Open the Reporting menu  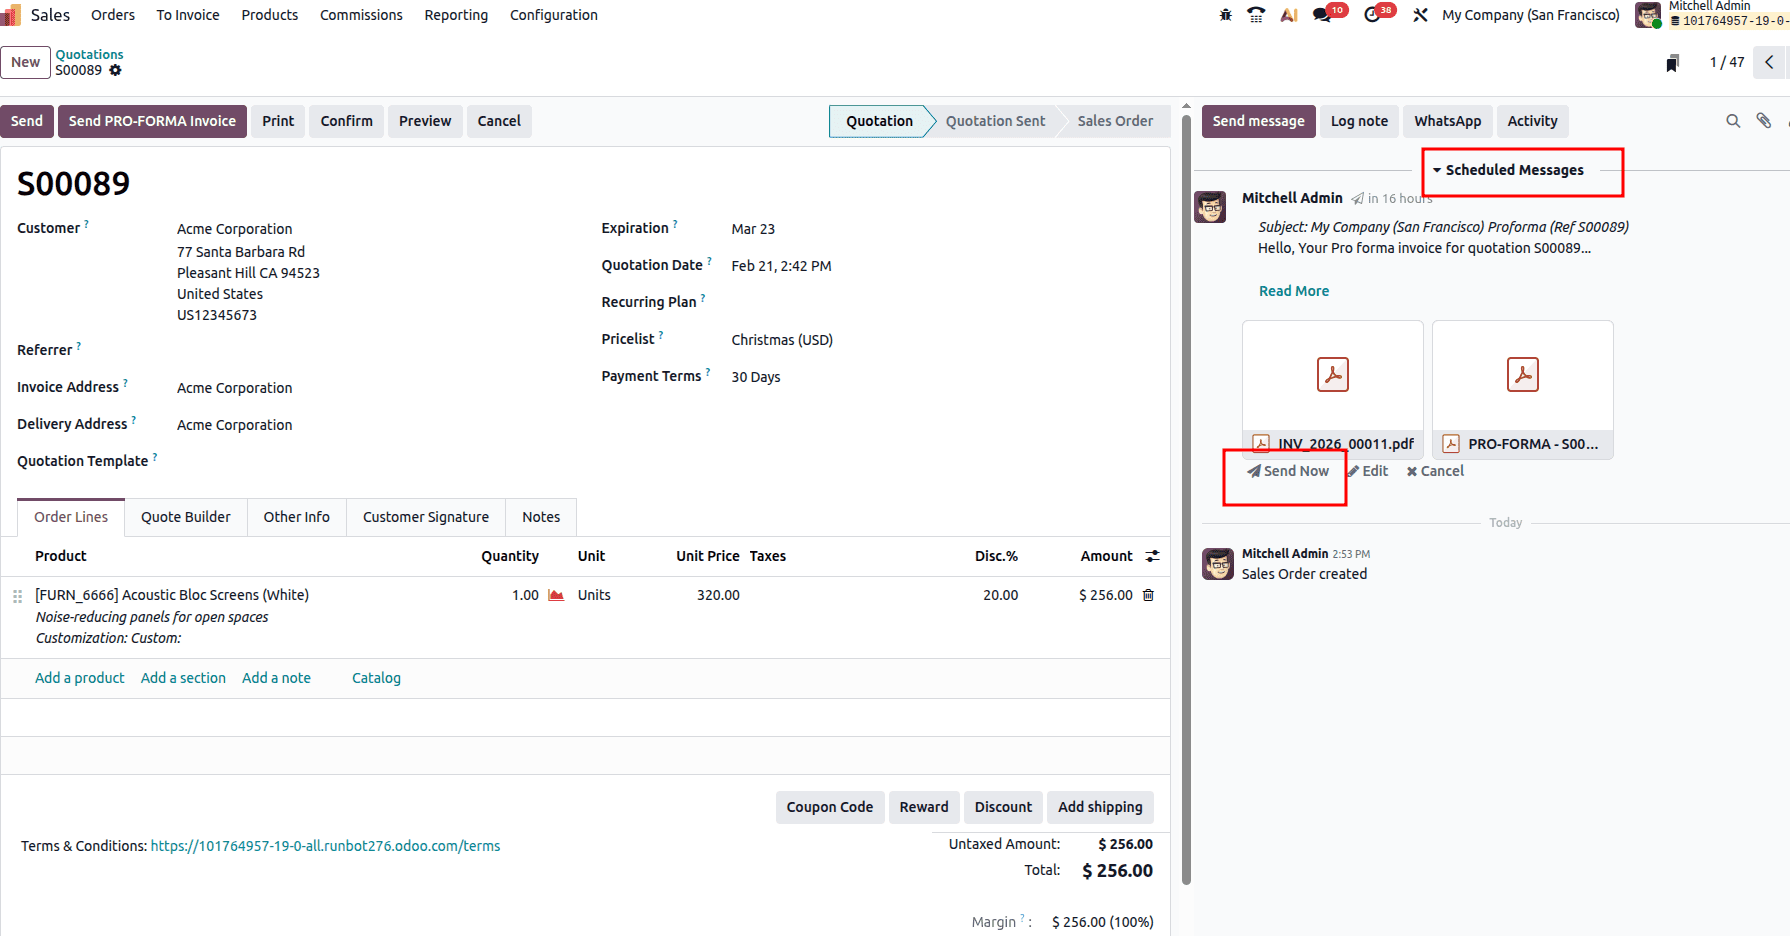(x=456, y=15)
